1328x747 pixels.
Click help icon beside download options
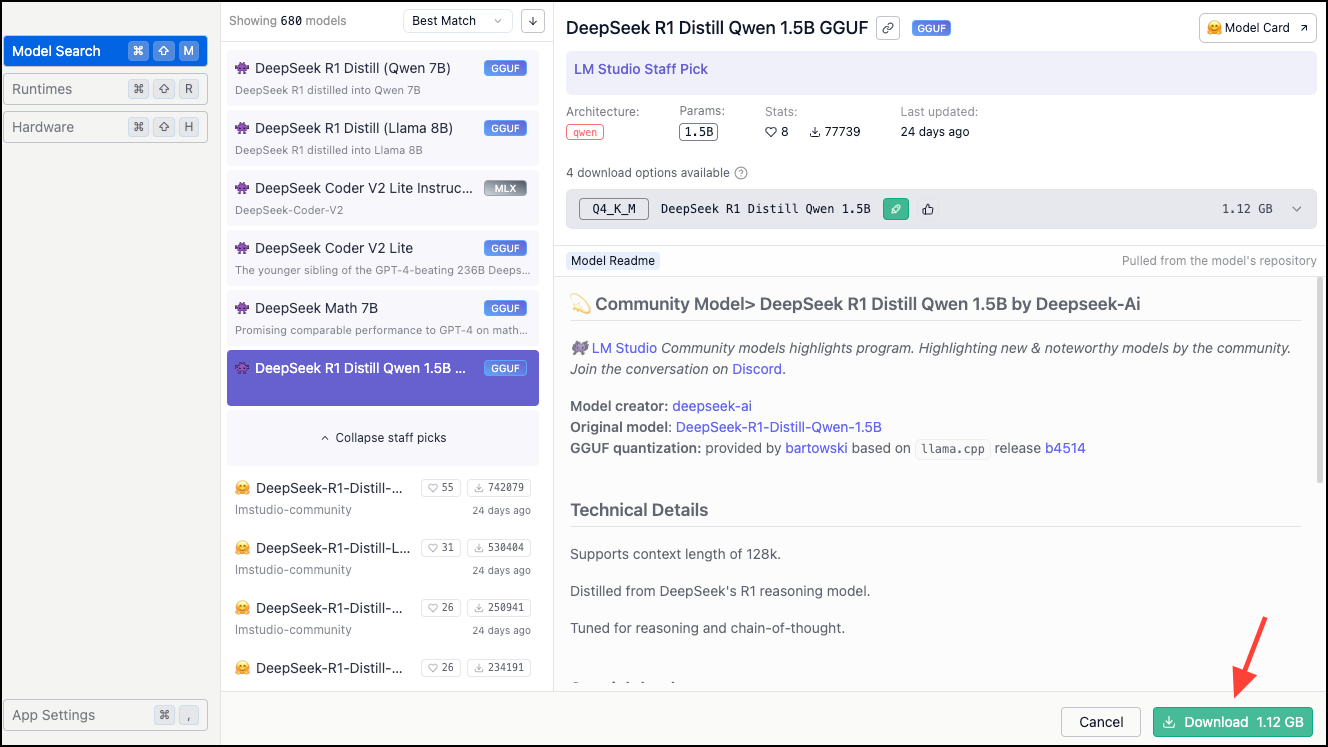(741, 173)
